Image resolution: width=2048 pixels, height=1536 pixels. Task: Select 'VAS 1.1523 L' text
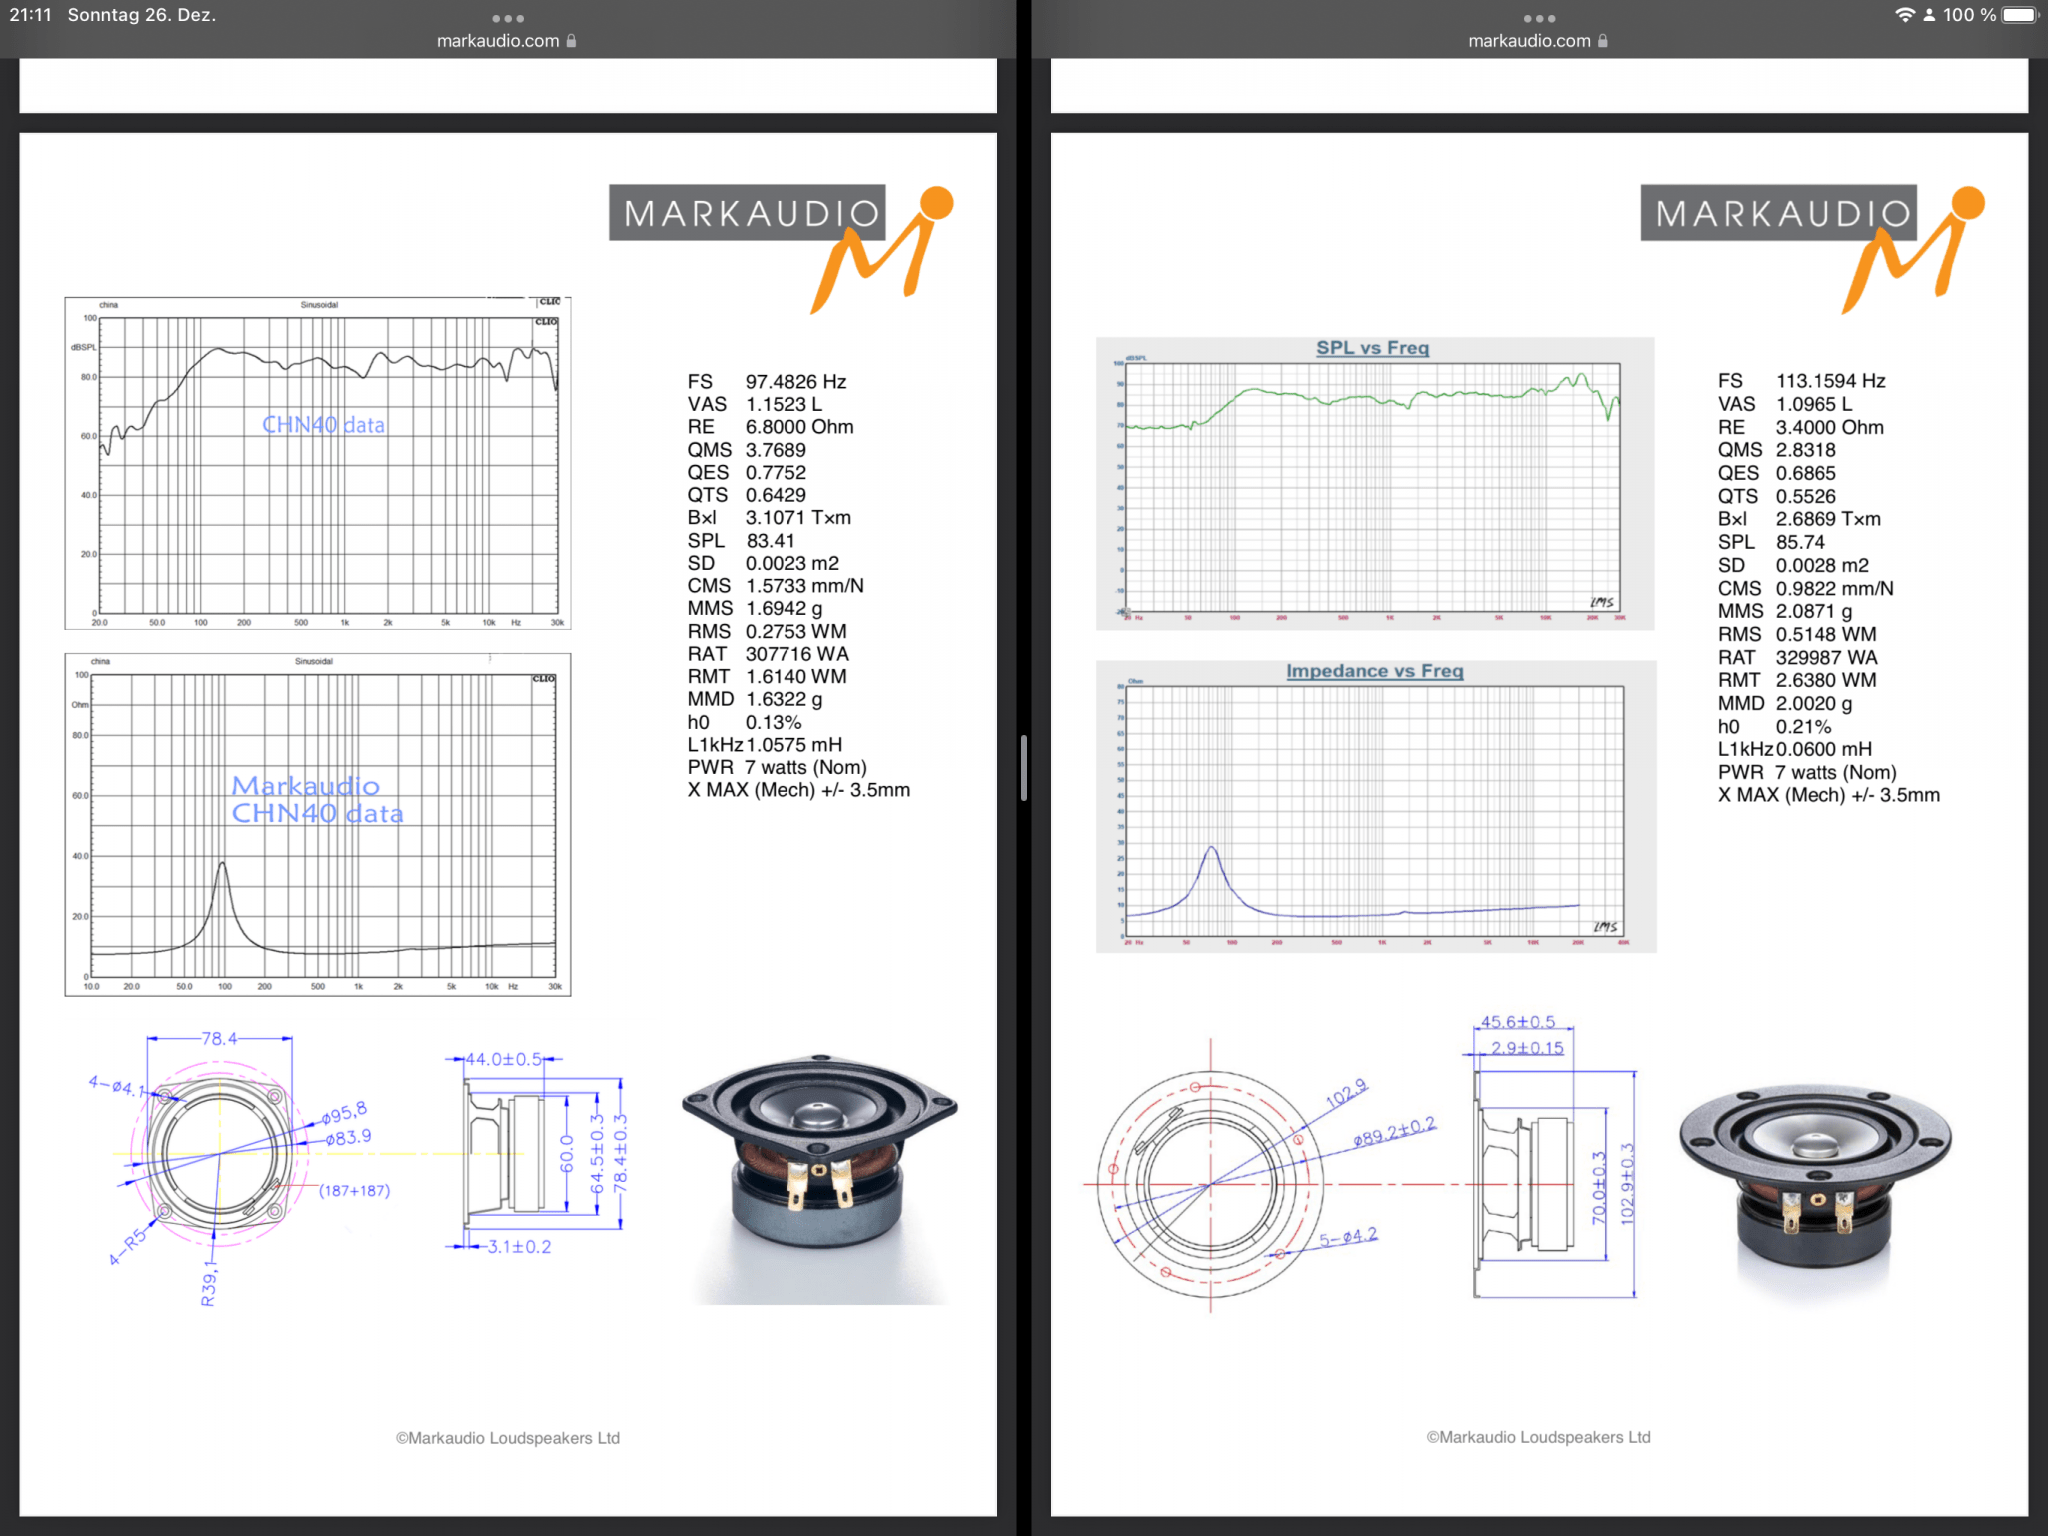coord(754,404)
